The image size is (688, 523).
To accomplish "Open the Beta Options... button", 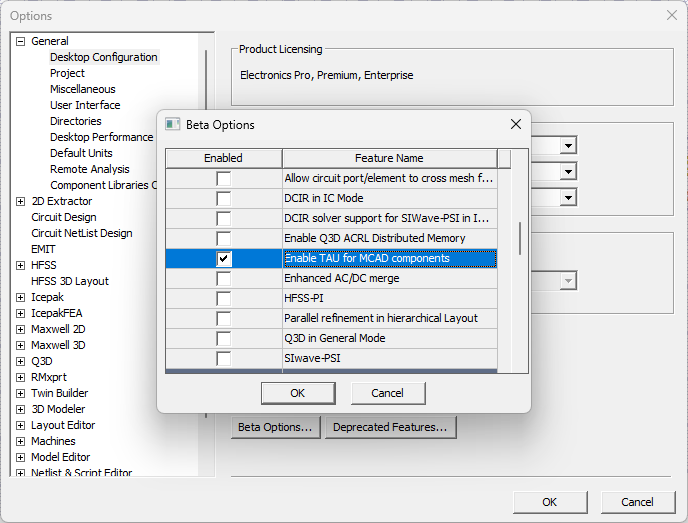I will tap(276, 427).
